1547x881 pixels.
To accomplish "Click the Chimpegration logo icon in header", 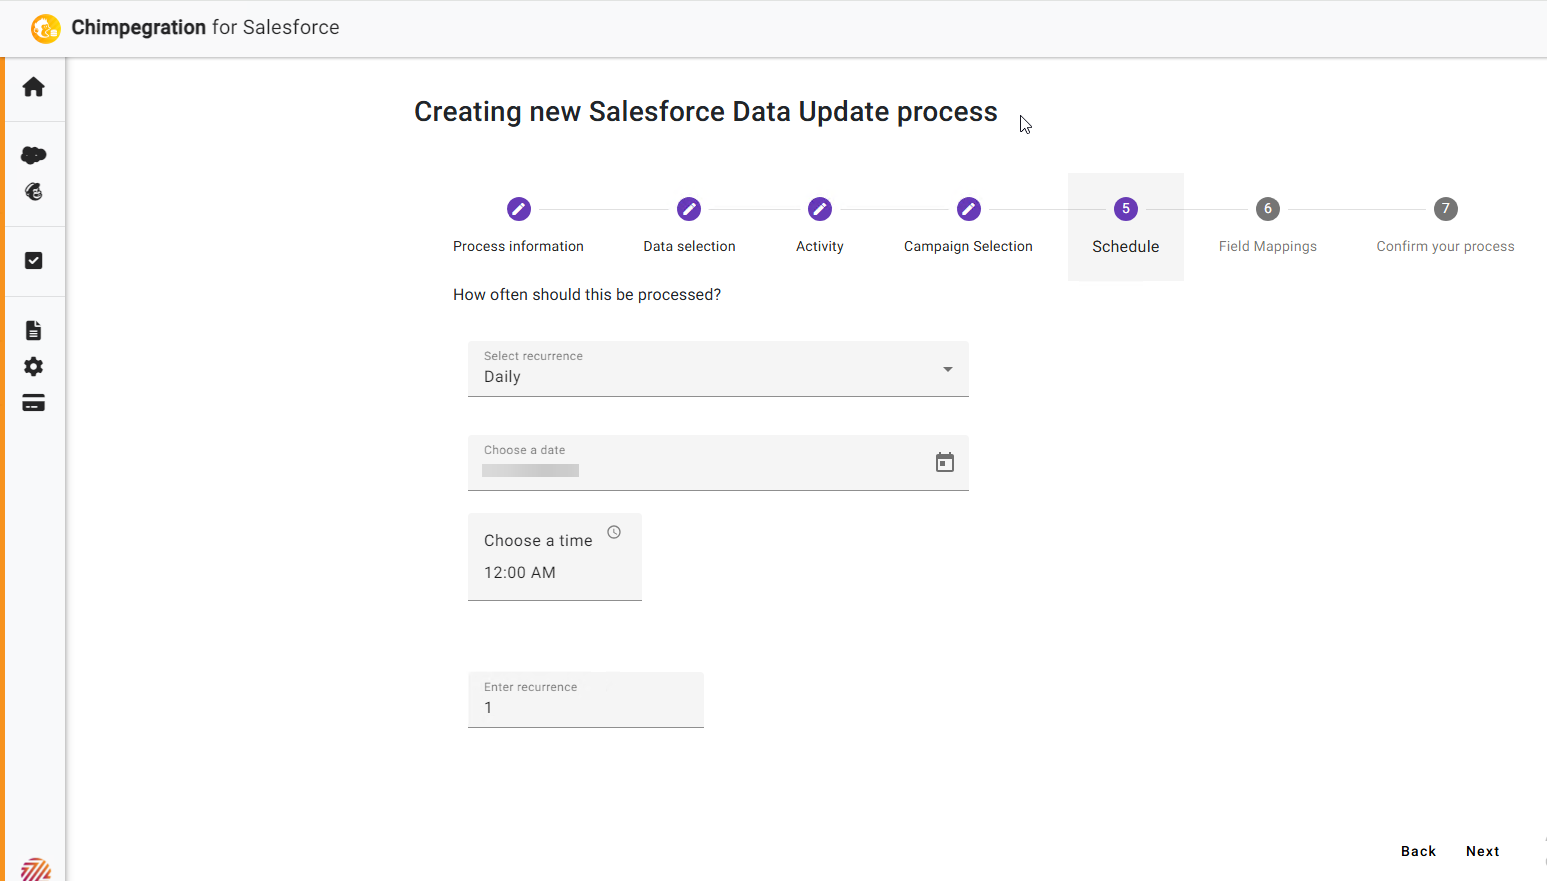I will 45,28.
